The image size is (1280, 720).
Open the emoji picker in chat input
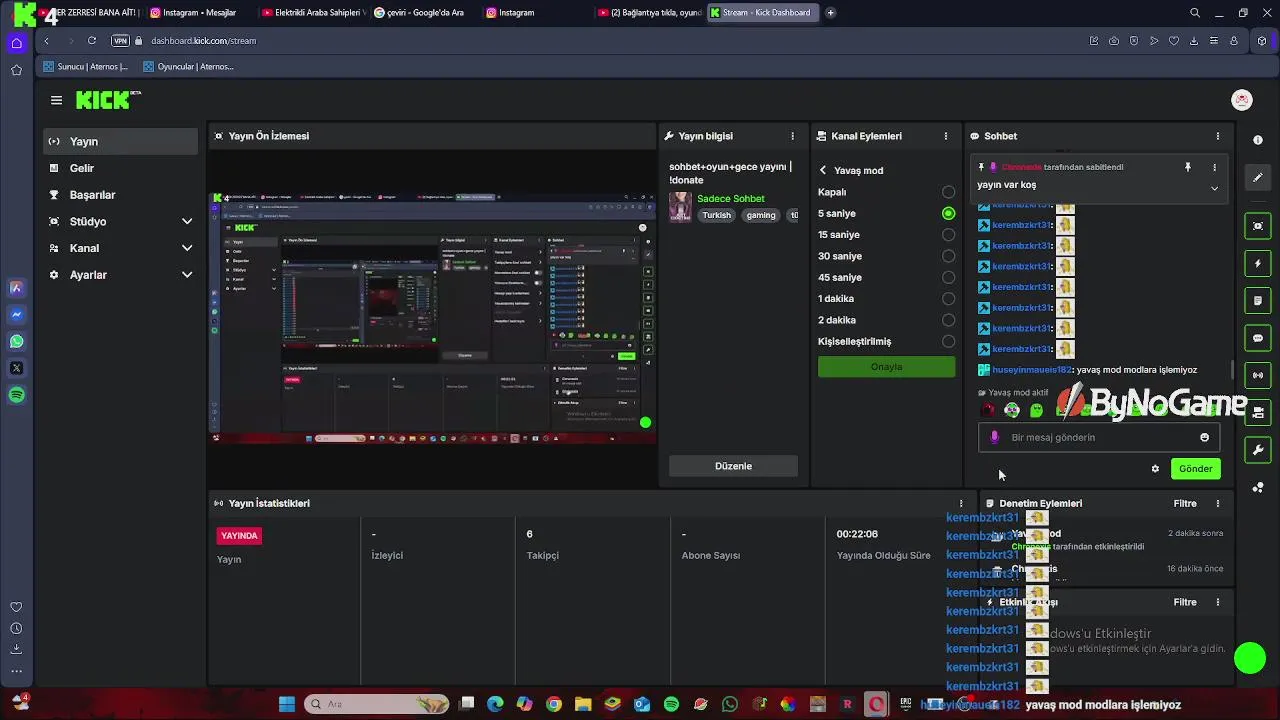pos(1204,437)
